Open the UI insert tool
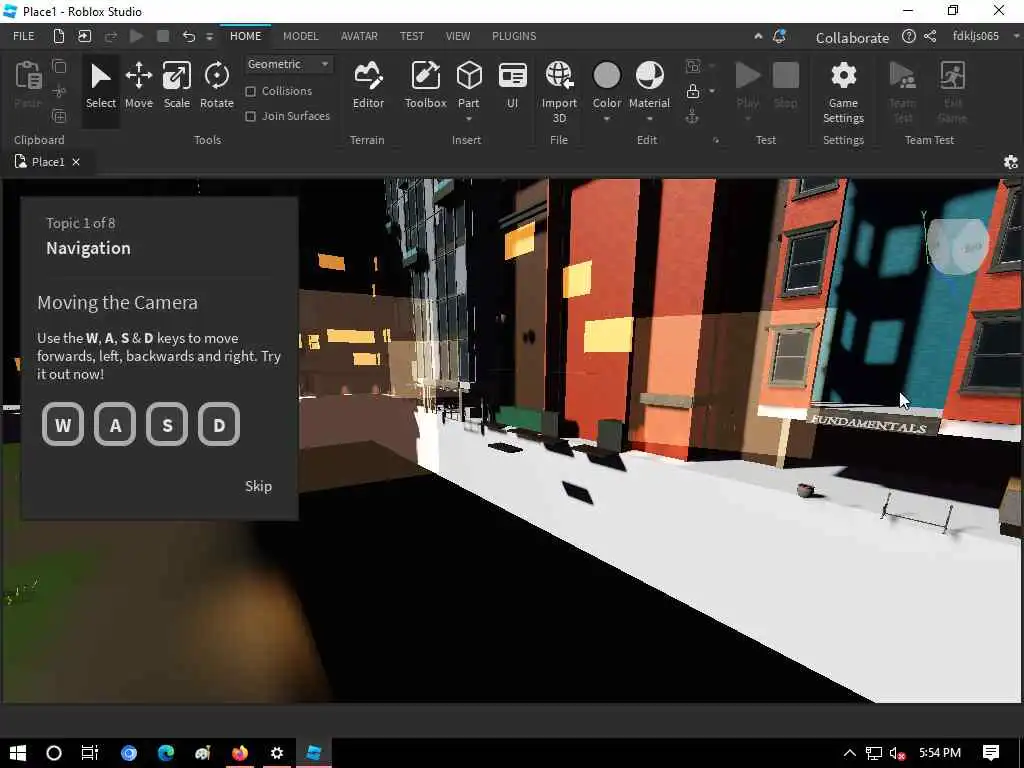Viewport: 1024px width, 768px height. pyautogui.click(x=513, y=86)
